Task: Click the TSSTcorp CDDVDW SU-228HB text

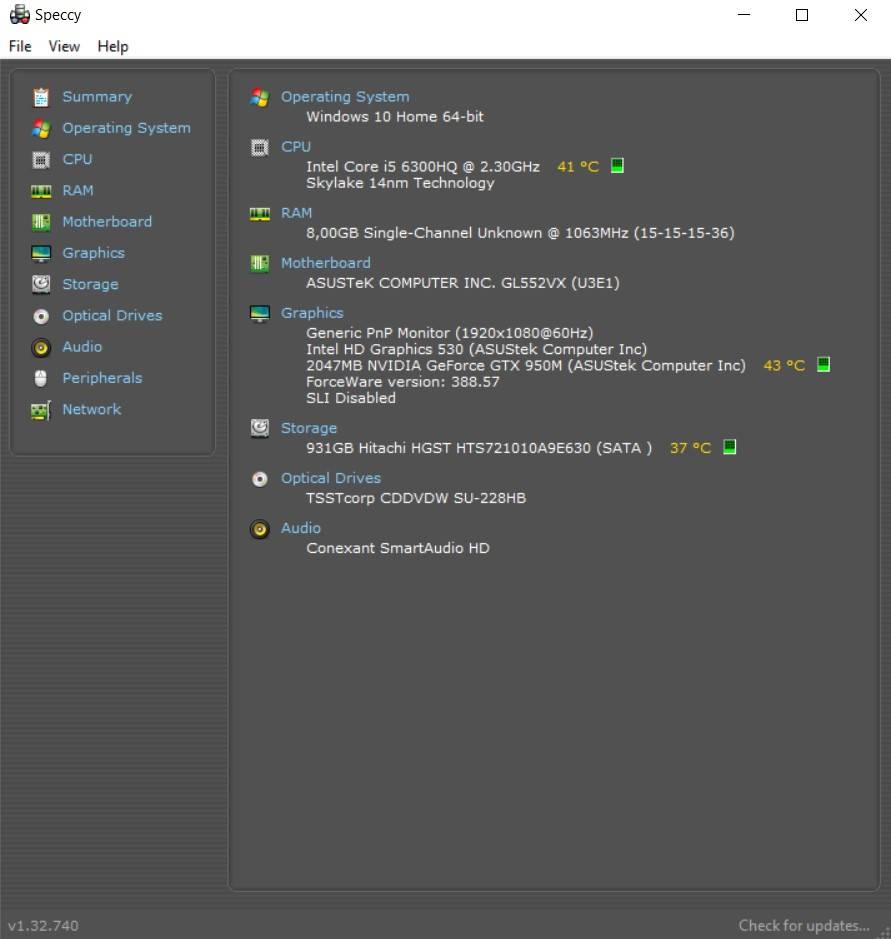Action: [x=416, y=498]
